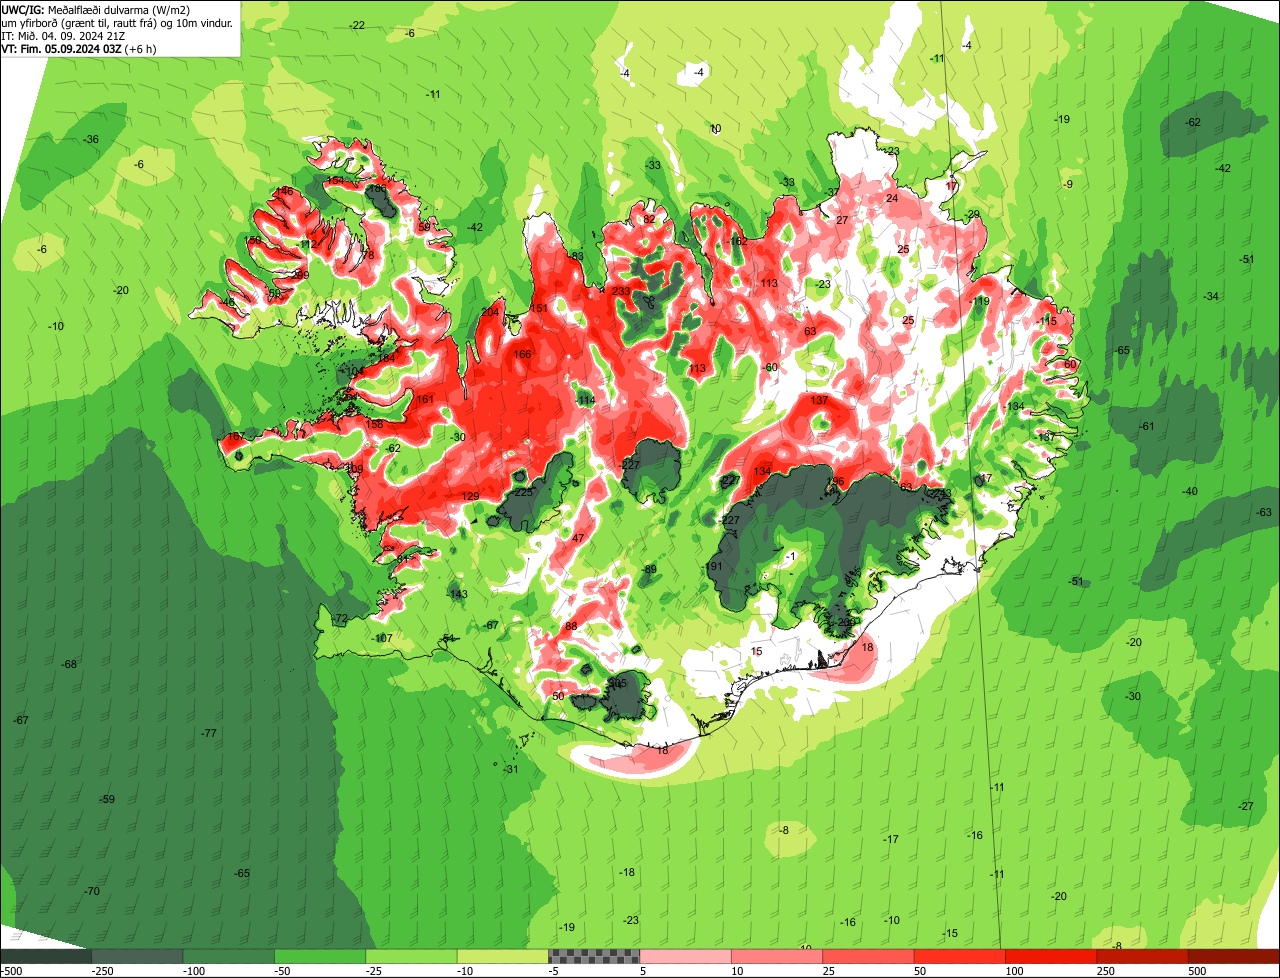The height and width of the screenshot is (978, 1280).
Task: Click the title line 'Meðalflæði dulvarma (W/m2)'
Action: 119,10
